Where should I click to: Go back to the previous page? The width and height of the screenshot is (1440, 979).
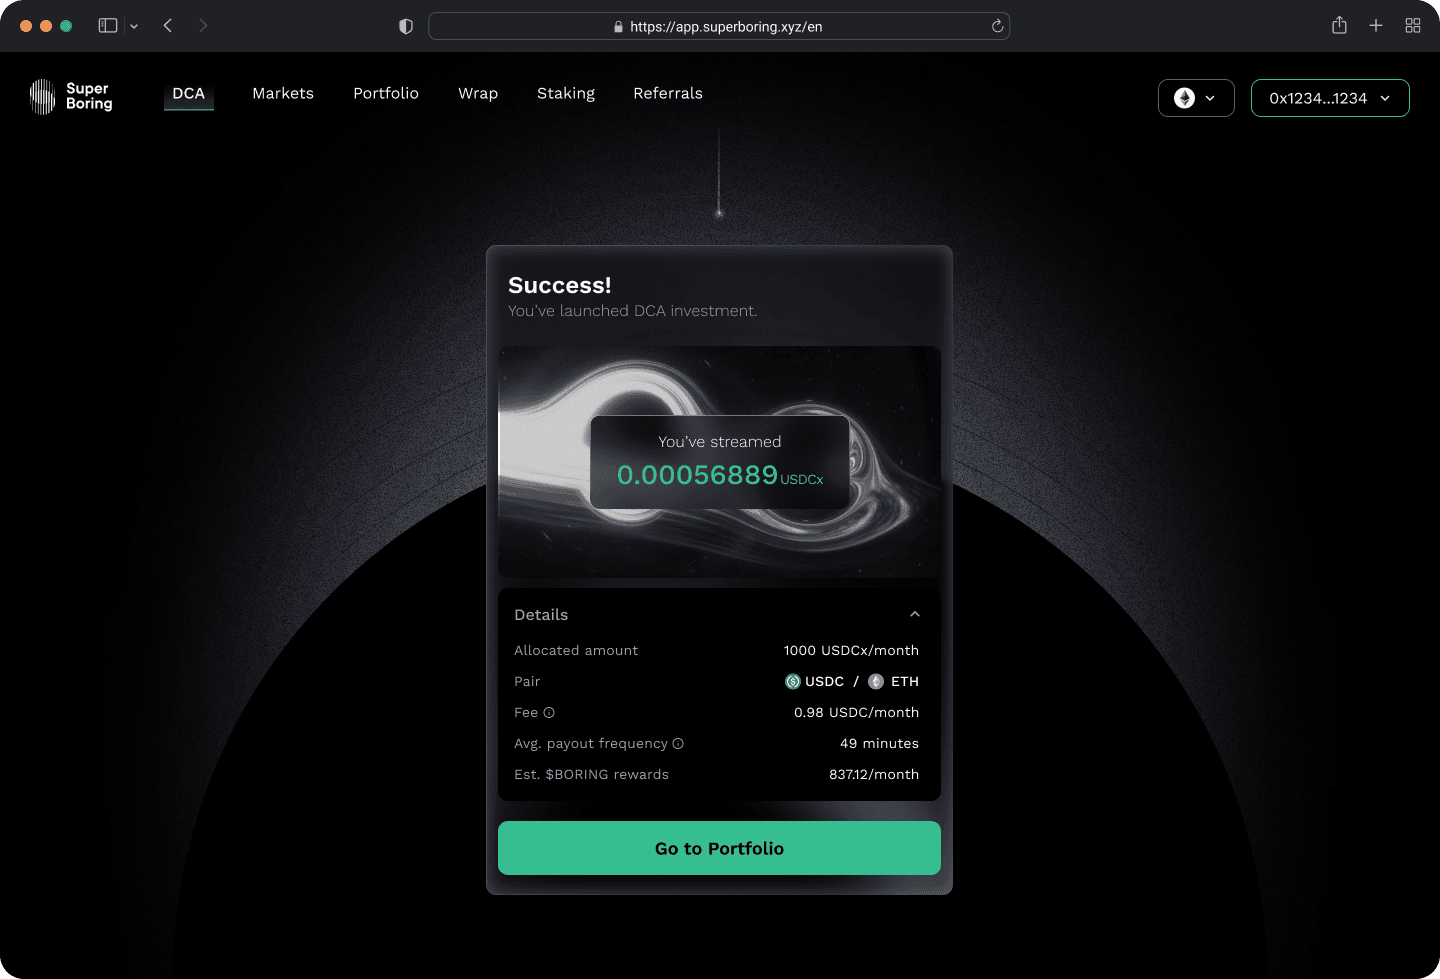click(x=168, y=26)
